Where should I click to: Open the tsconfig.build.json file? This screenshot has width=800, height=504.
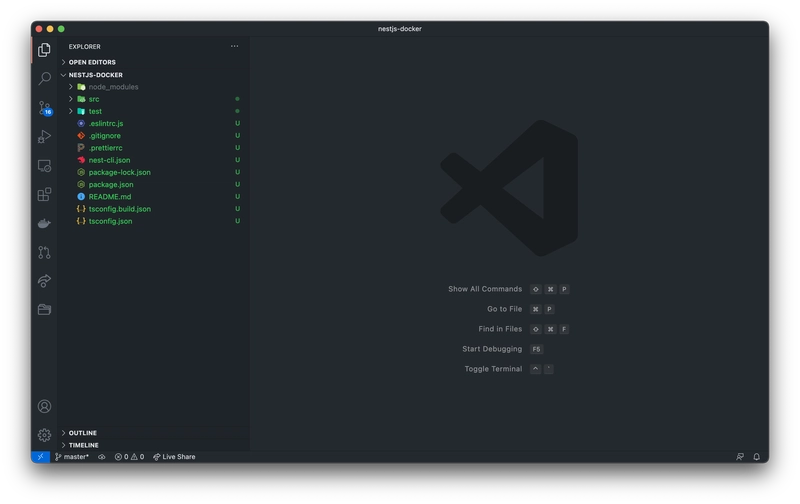[153, 209]
